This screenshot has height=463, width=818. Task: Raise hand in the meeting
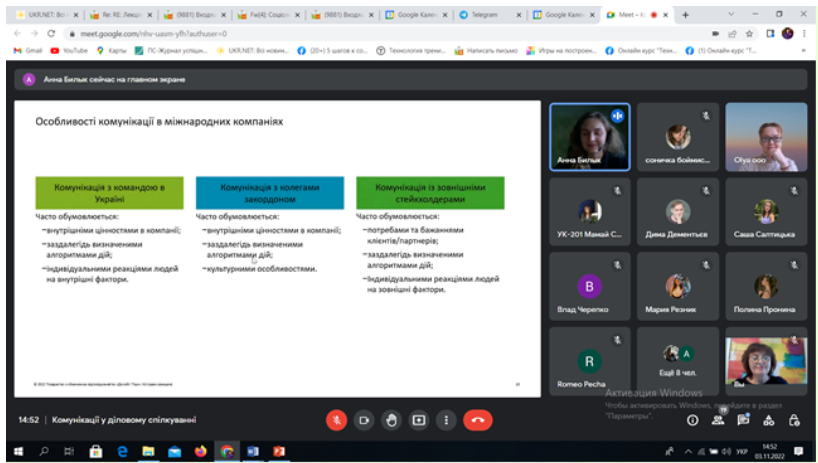pyautogui.click(x=392, y=420)
